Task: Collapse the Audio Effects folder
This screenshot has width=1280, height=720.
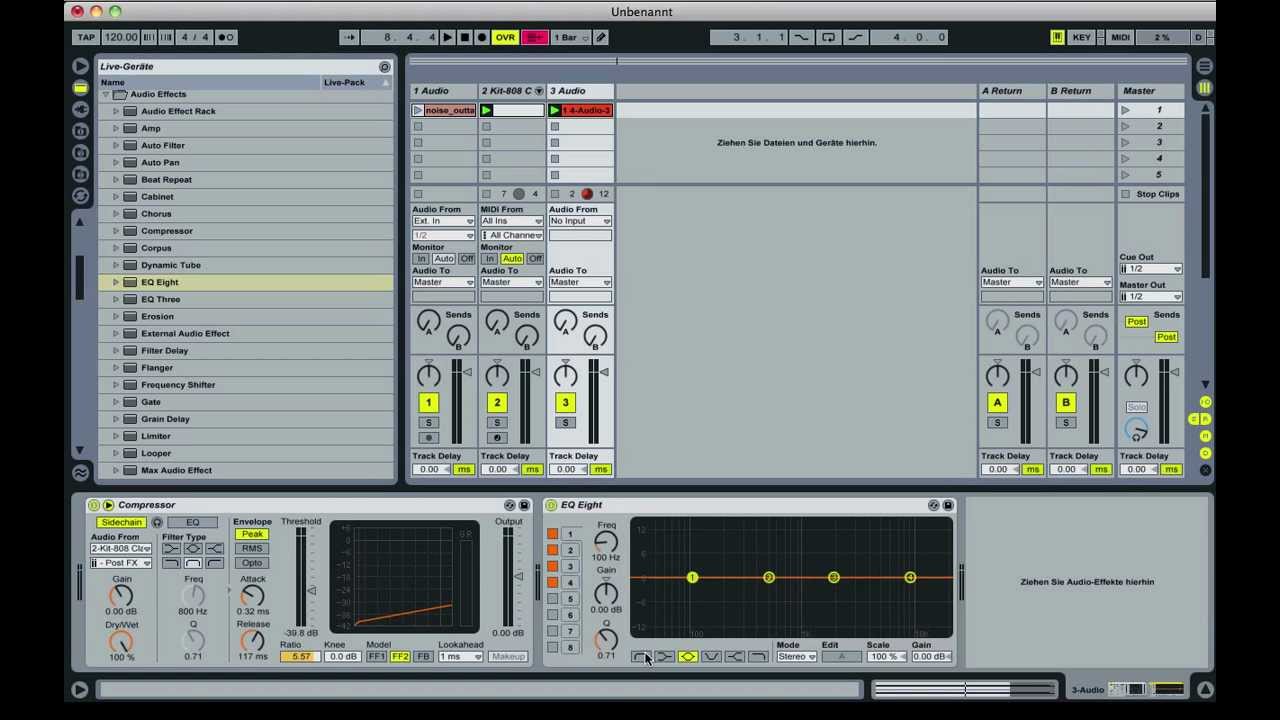Action: 105,94
